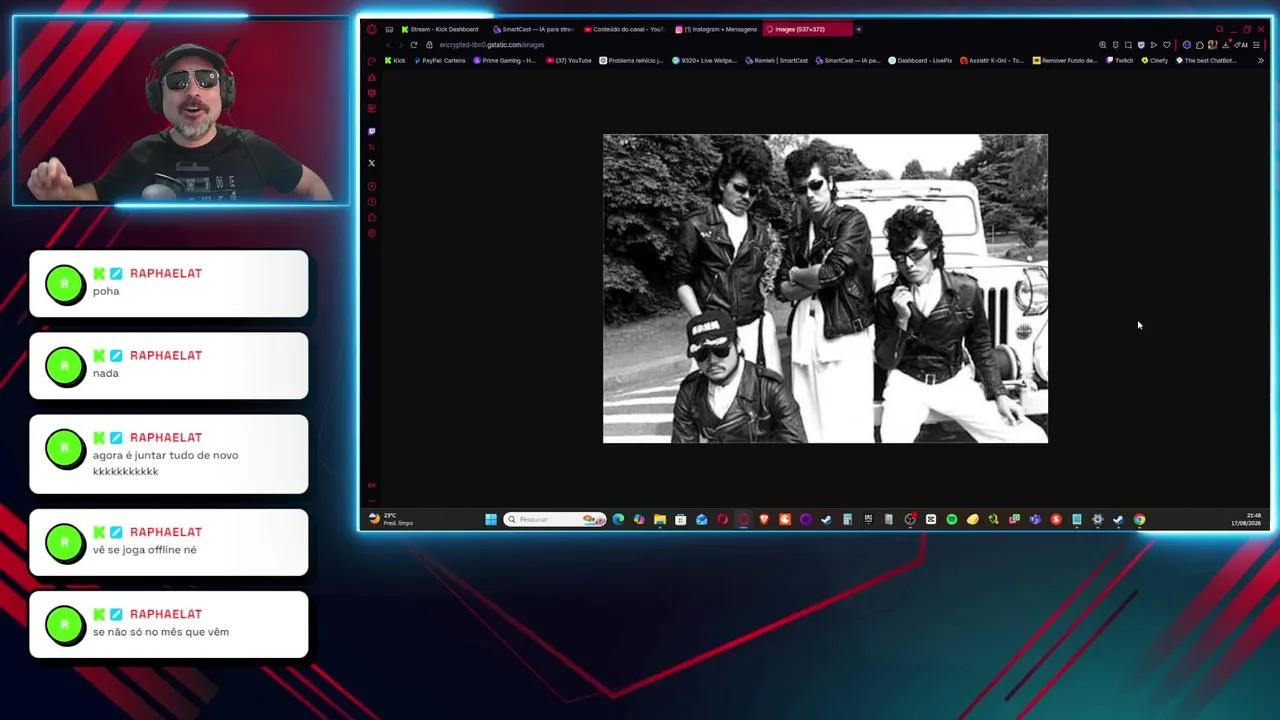Click the chat message 'agora é juntar tudo de novo'
1280x720 pixels.
point(169,454)
